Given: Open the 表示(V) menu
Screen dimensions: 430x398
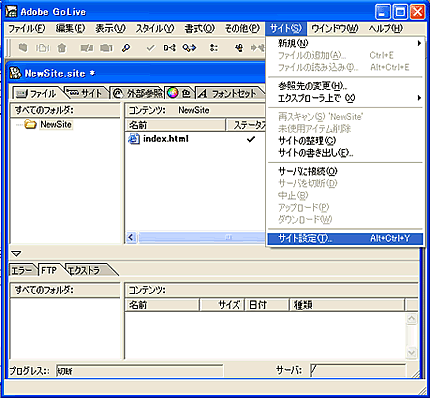Looking at the screenshot, I should (x=110, y=29).
